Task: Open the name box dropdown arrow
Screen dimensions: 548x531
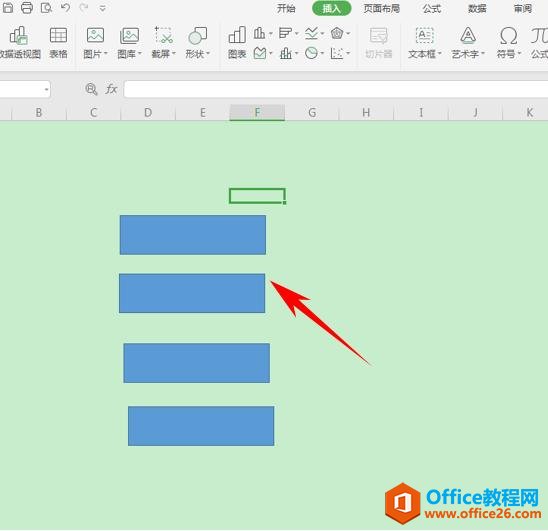Action: (x=46, y=89)
